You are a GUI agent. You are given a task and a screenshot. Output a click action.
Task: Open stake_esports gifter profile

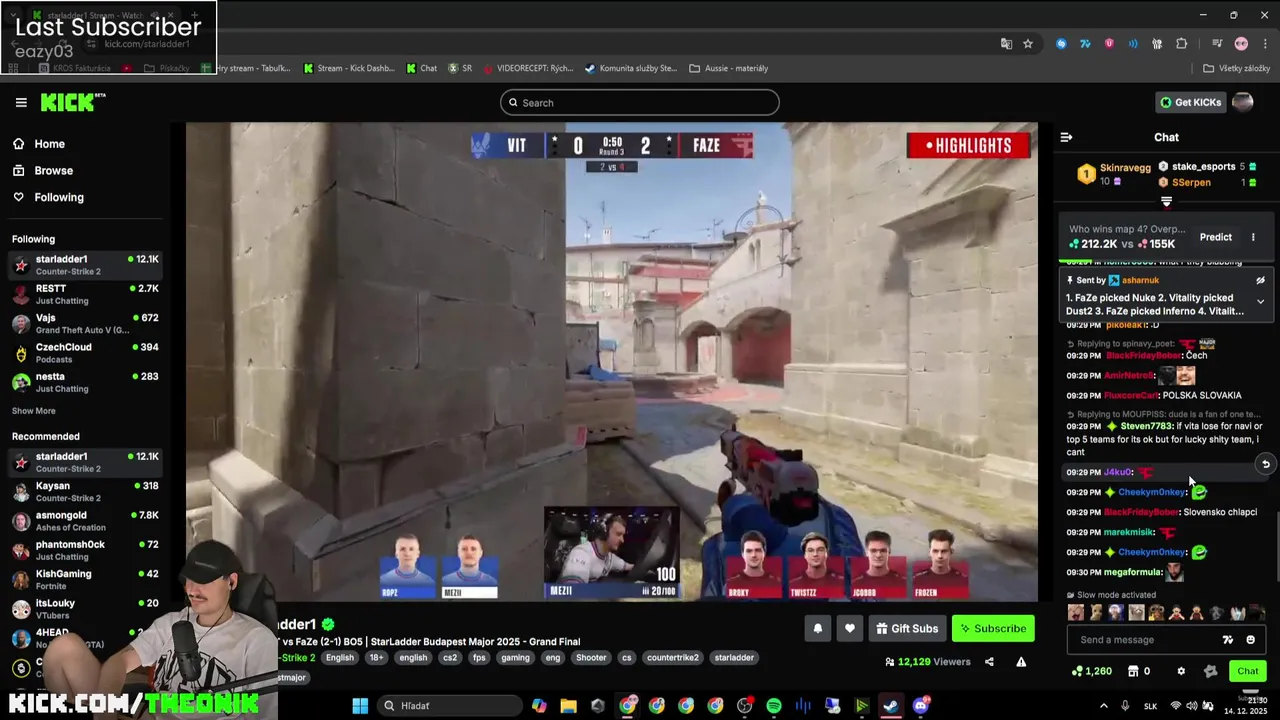pyautogui.click(x=1203, y=167)
